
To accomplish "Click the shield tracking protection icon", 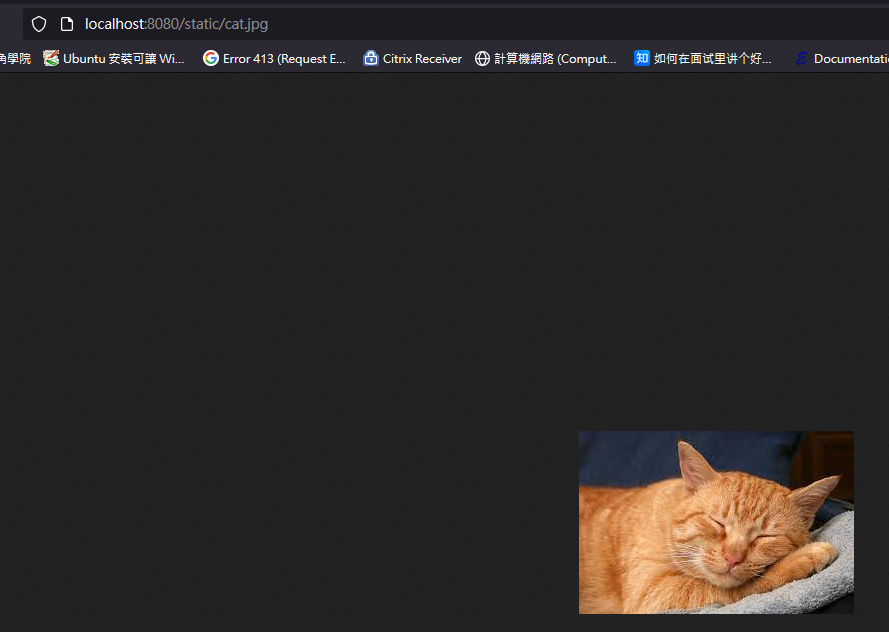I will coord(39,24).
